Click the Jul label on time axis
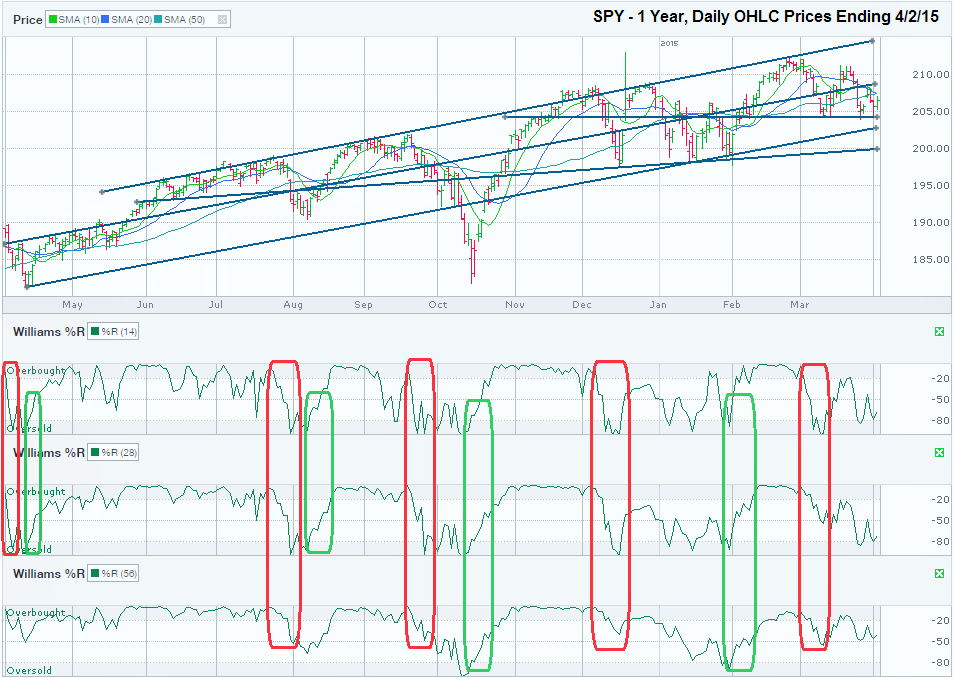954x678 pixels. coord(216,304)
